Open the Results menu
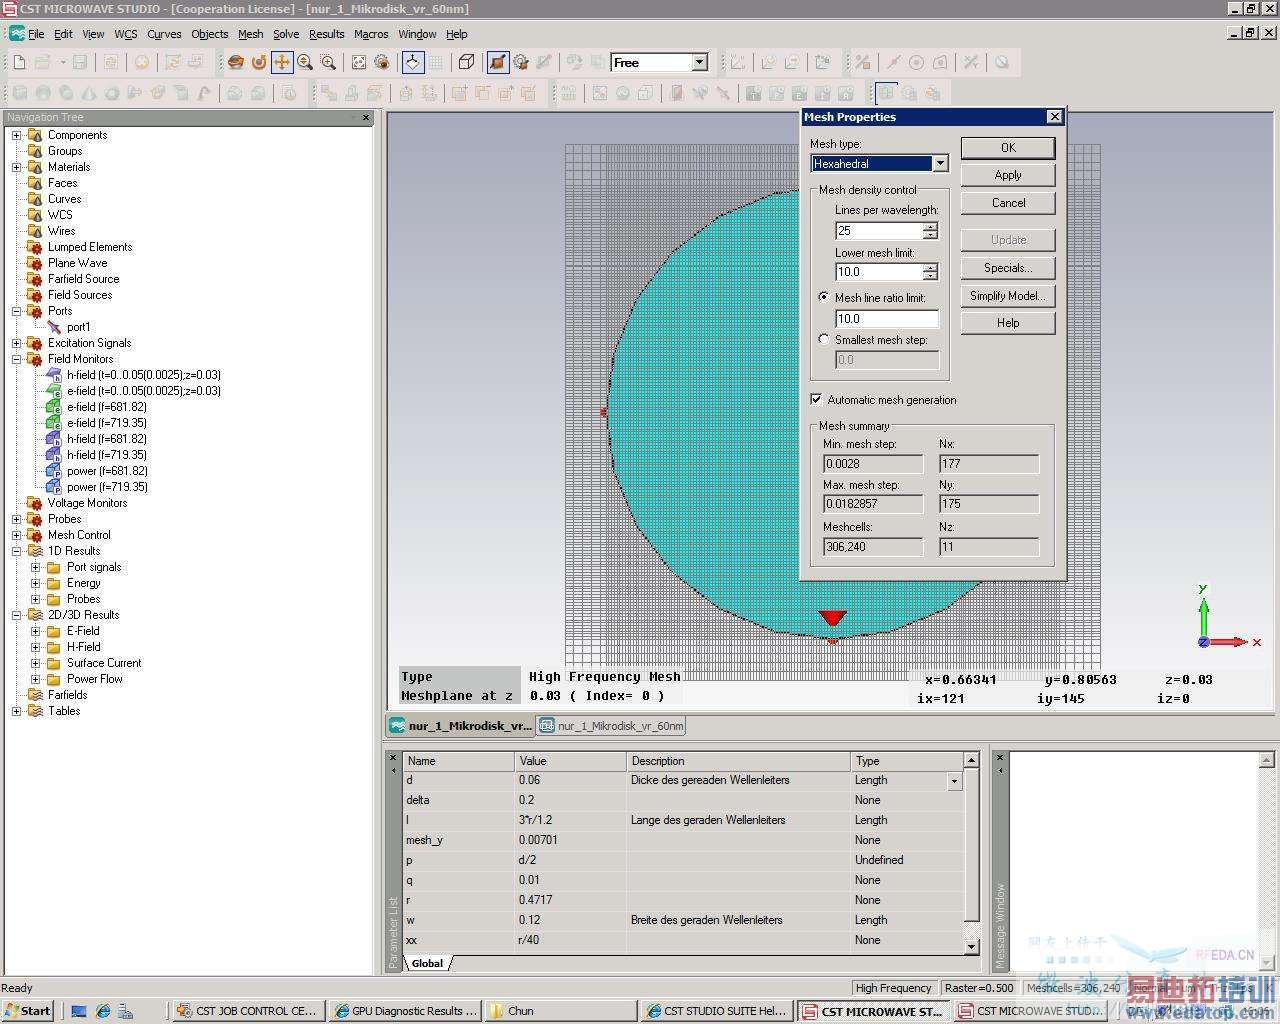Image resolution: width=1280 pixels, height=1024 pixels. point(326,34)
